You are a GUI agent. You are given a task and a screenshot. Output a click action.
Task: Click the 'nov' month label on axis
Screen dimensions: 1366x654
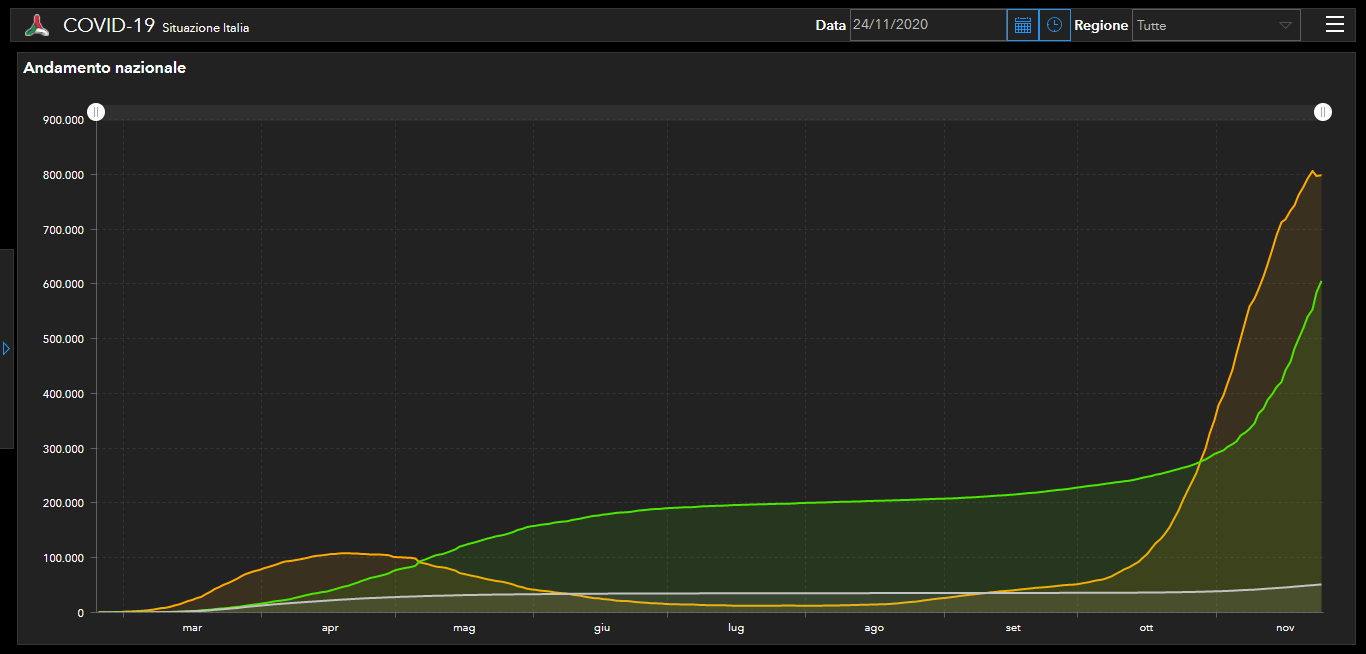point(1285,628)
